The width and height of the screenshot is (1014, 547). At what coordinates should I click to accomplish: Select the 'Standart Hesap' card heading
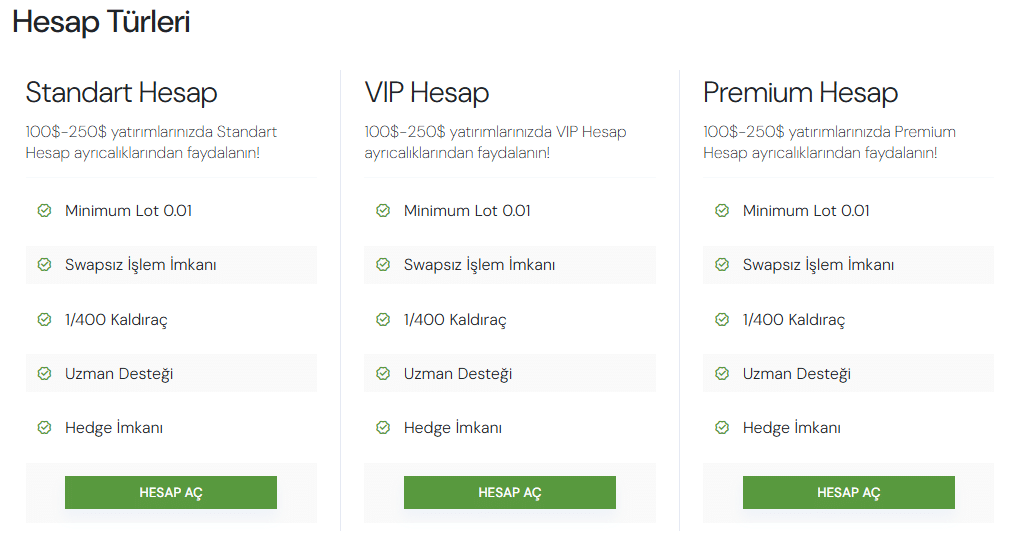click(x=121, y=93)
